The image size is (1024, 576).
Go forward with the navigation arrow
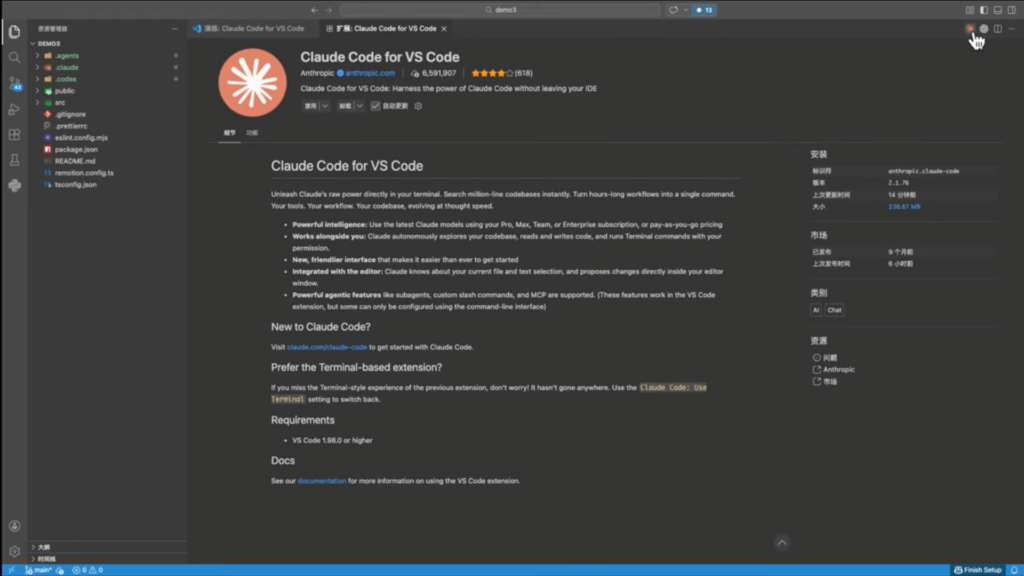click(328, 10)
